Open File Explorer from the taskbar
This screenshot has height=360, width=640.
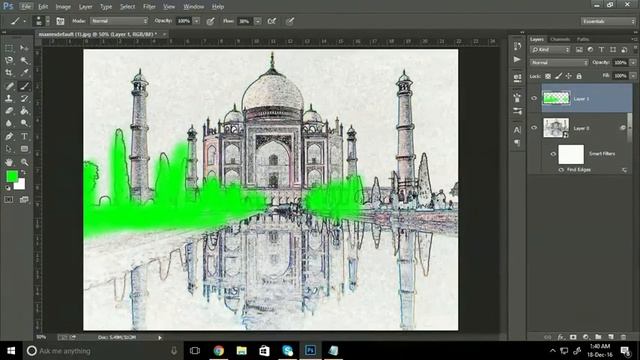pos(242,351)
